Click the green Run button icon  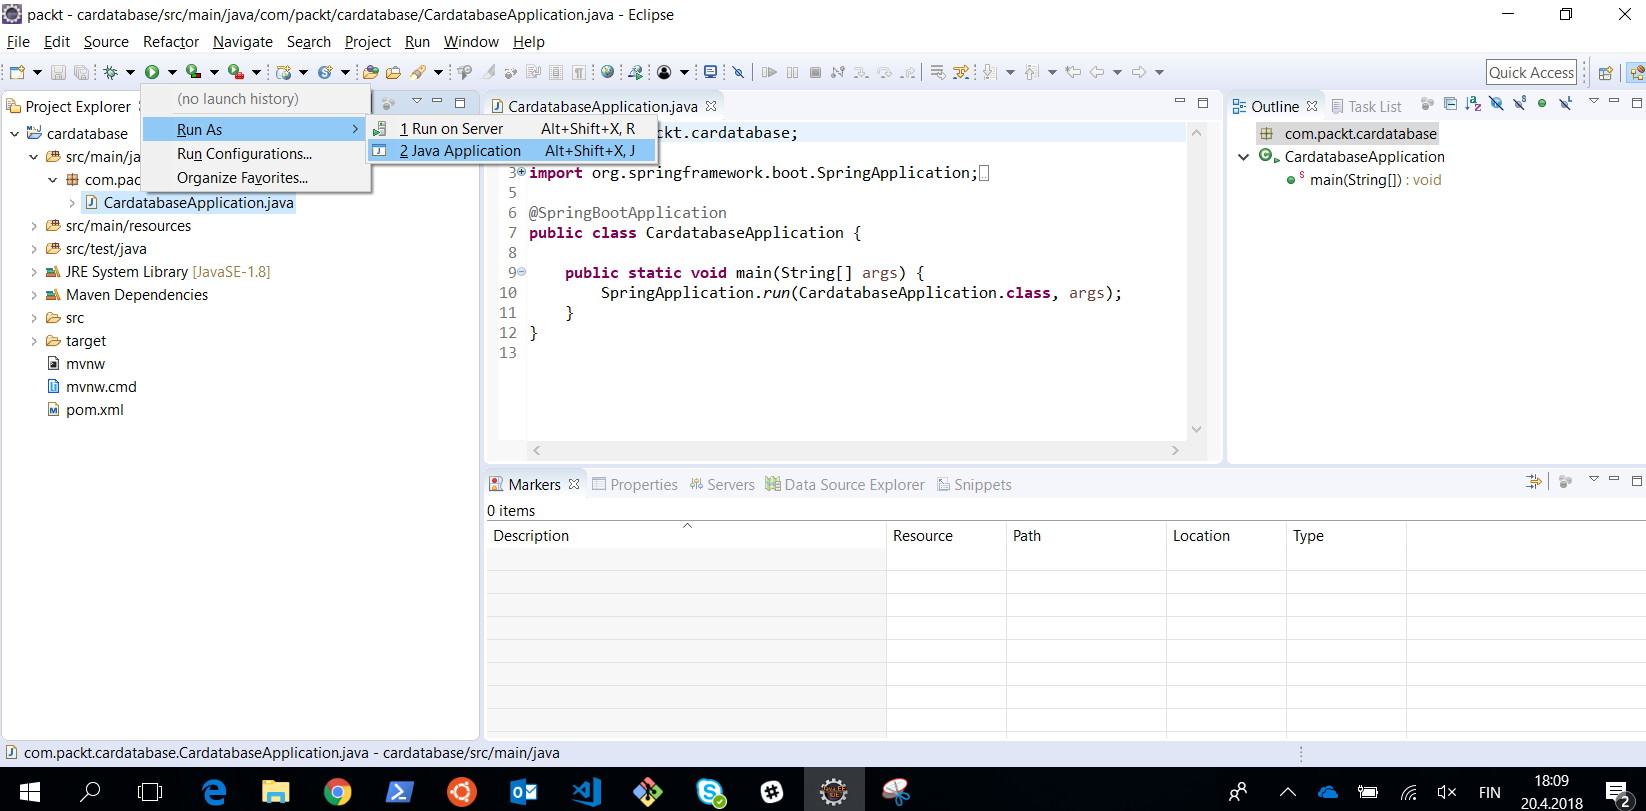[x=152, y=72]
